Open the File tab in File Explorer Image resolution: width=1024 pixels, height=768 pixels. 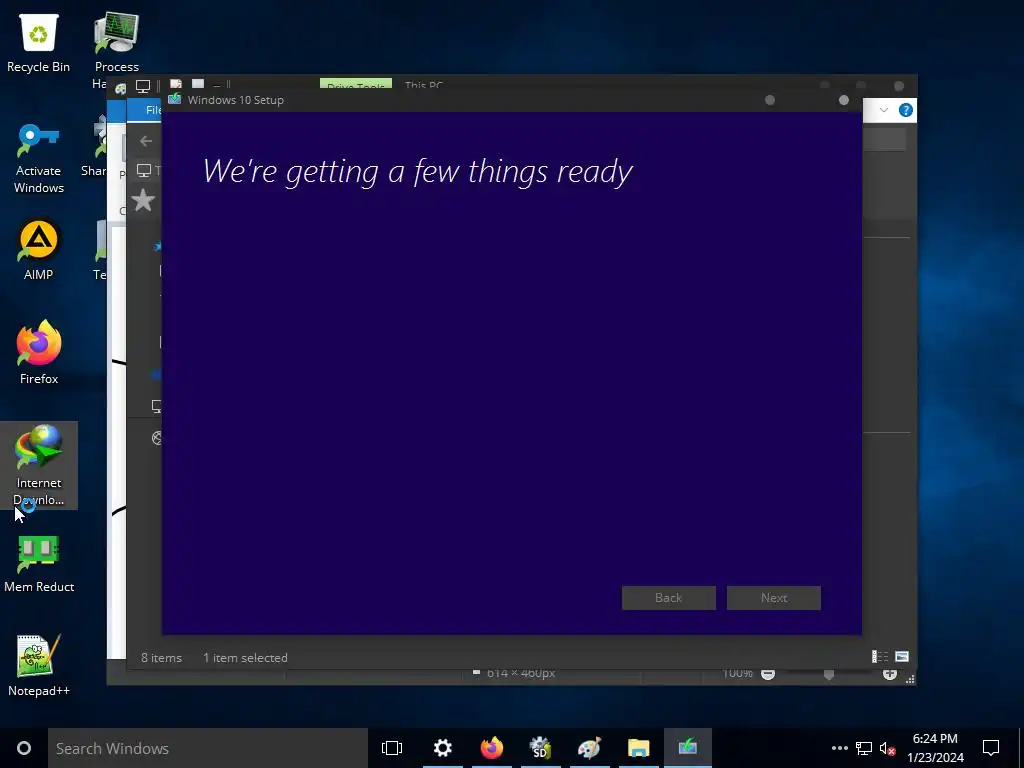(145, 110)
